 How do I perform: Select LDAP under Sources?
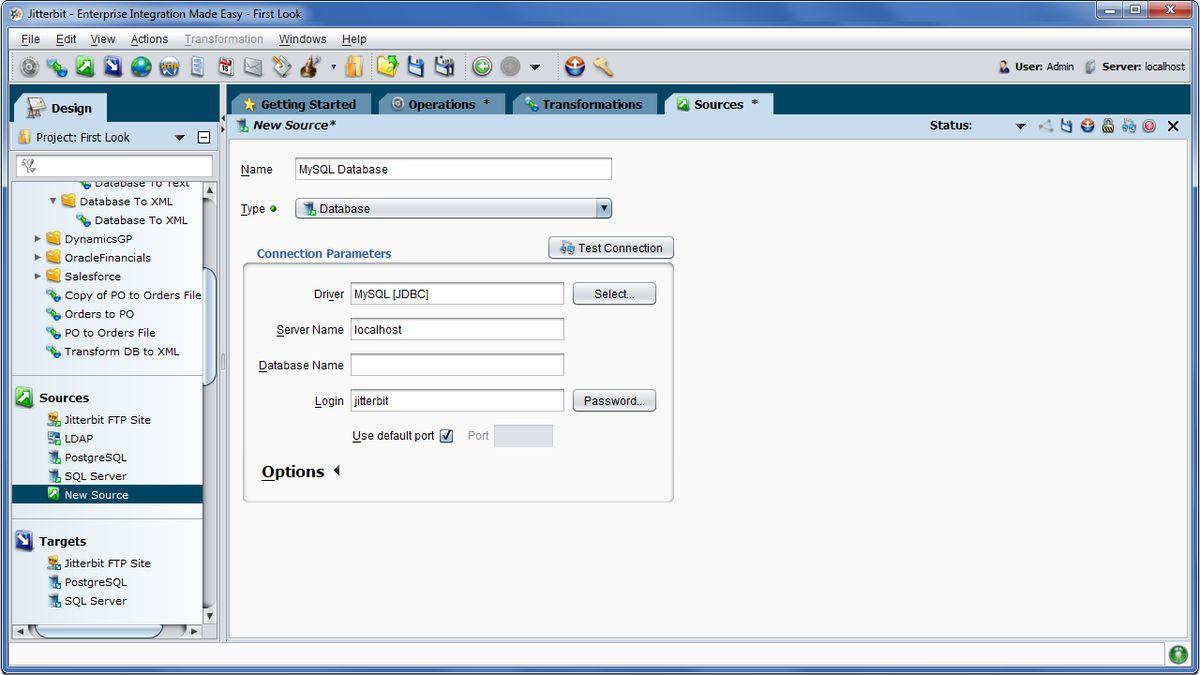[79, 438]
